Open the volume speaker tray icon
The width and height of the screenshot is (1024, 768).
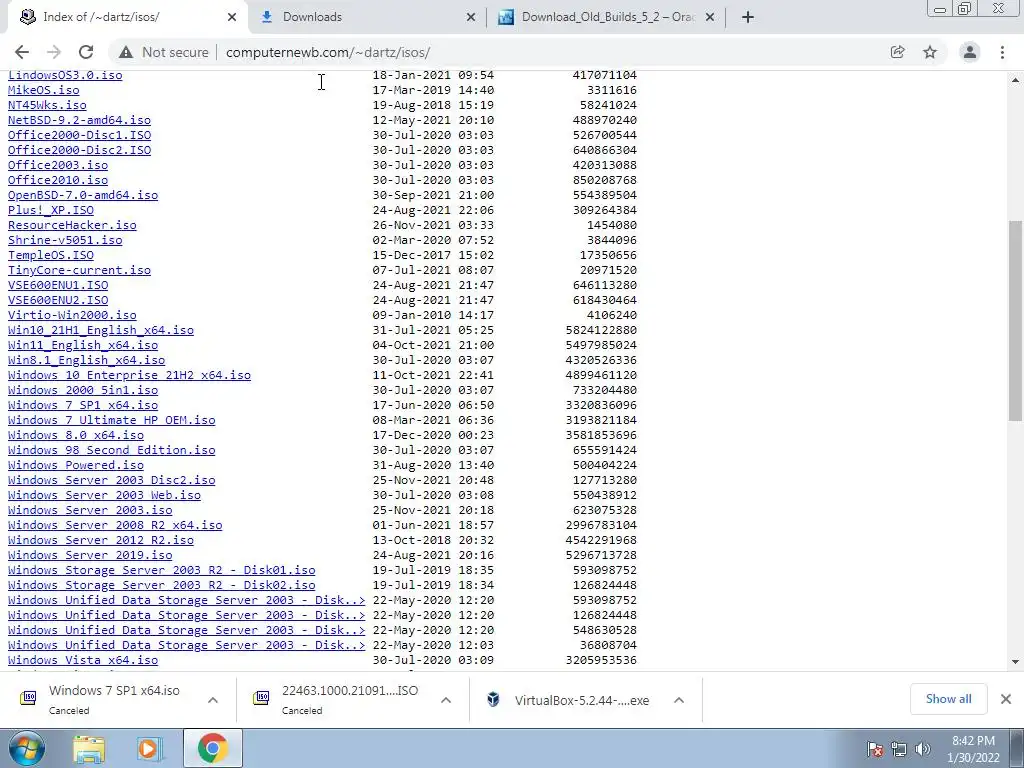point(923,749)
